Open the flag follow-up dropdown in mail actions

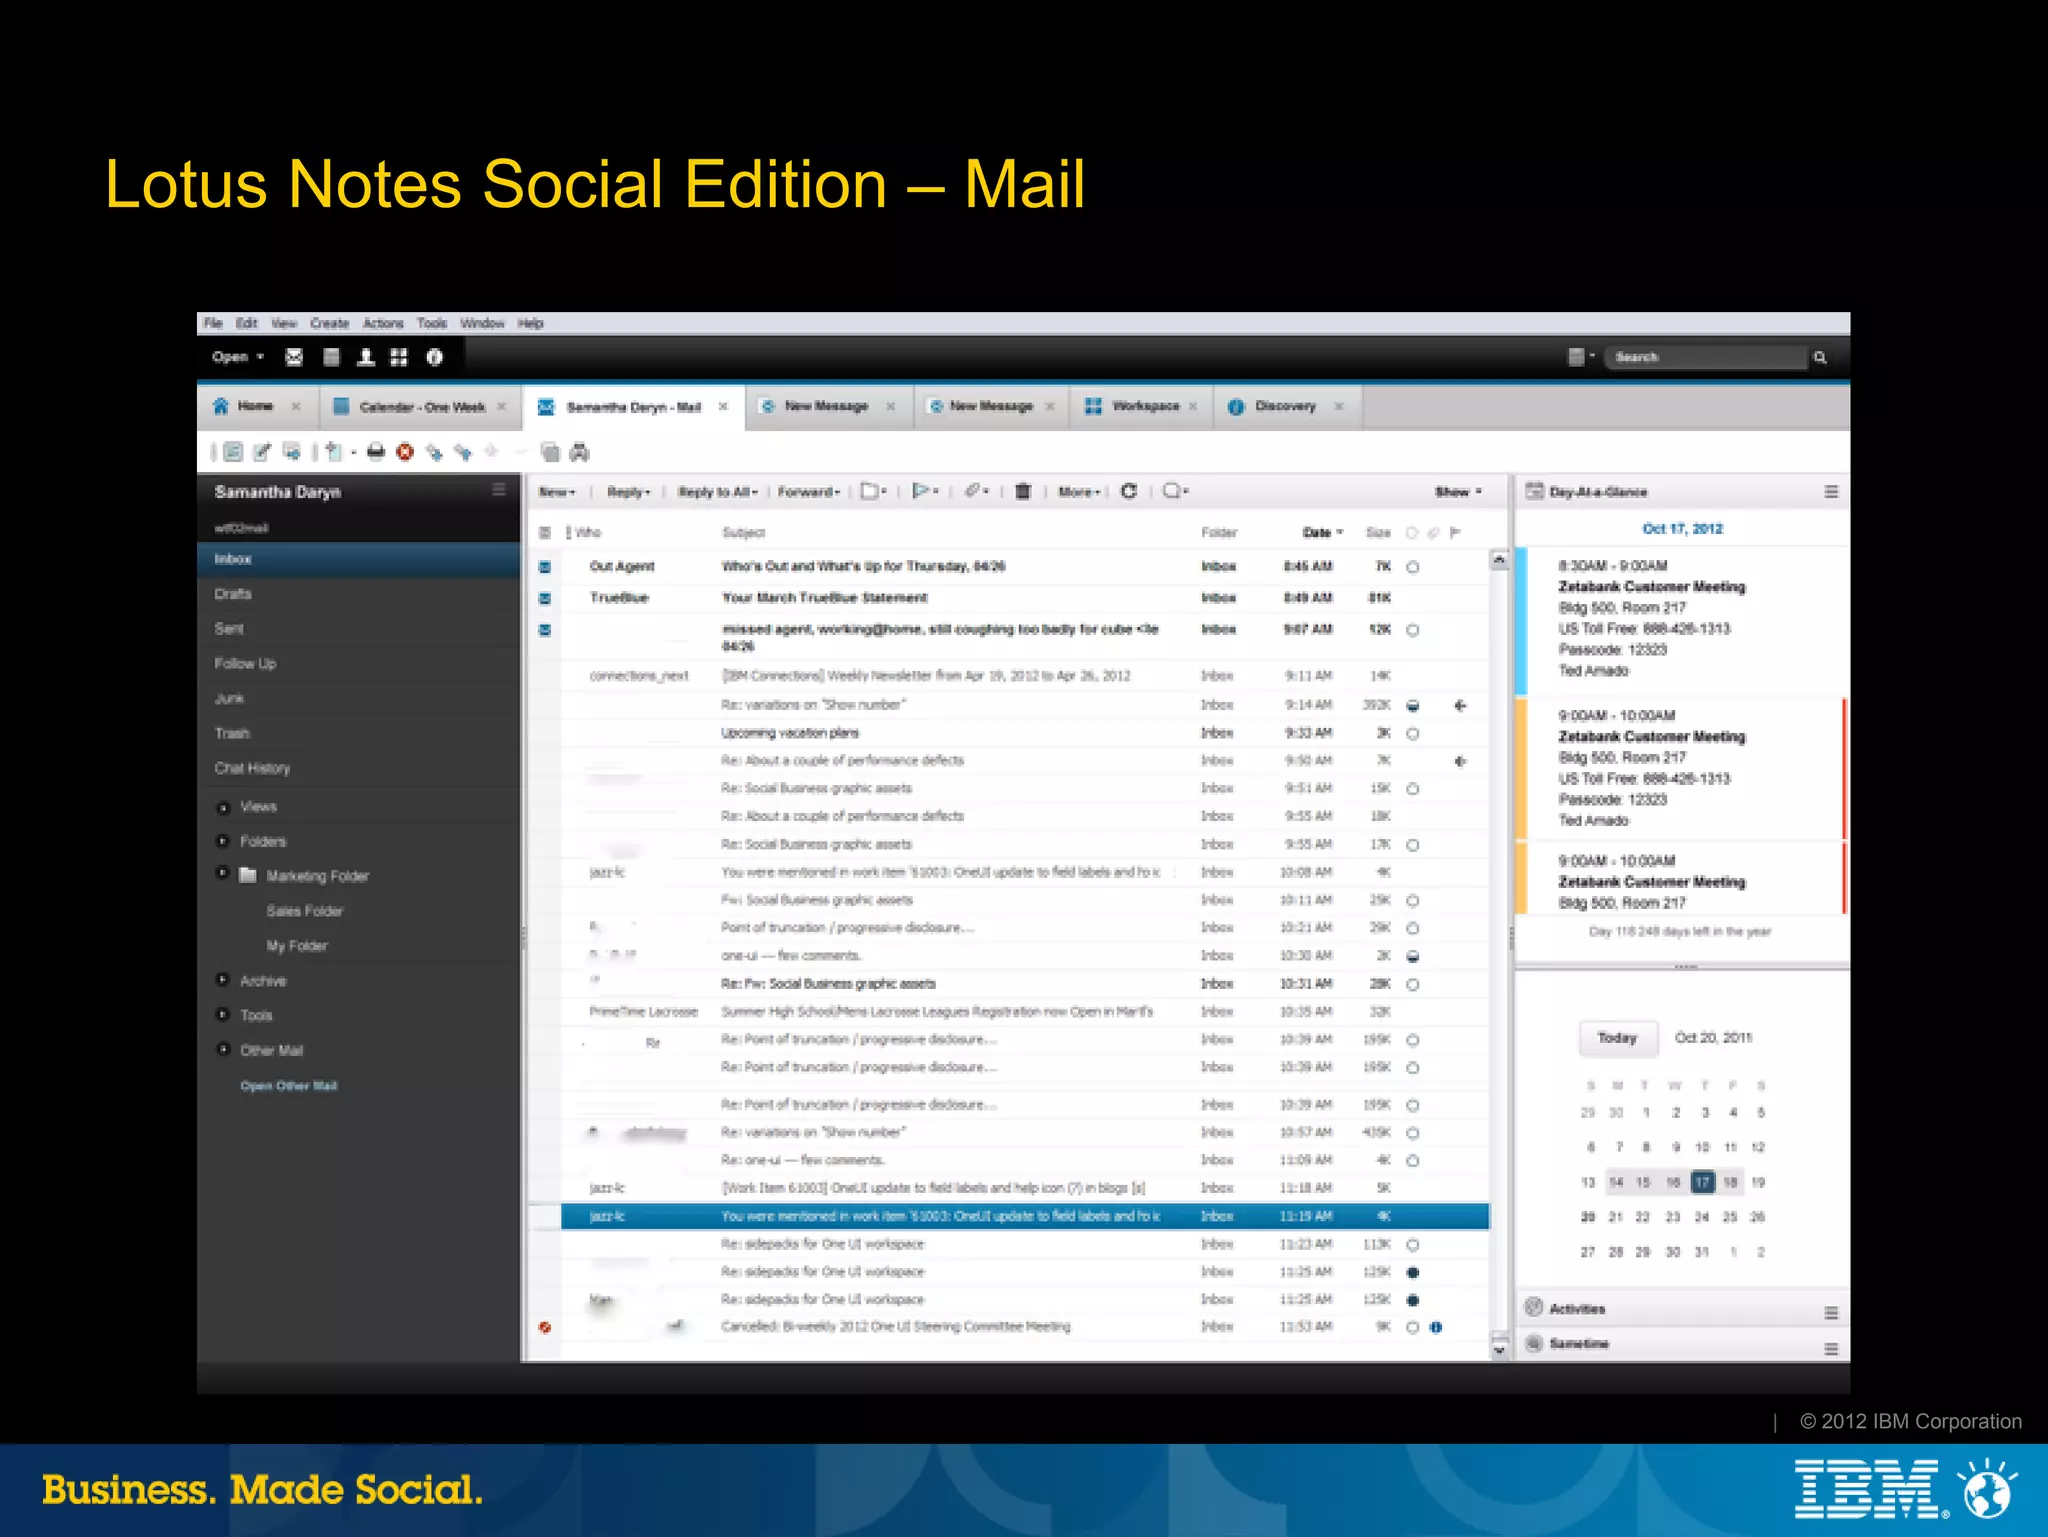925,491
